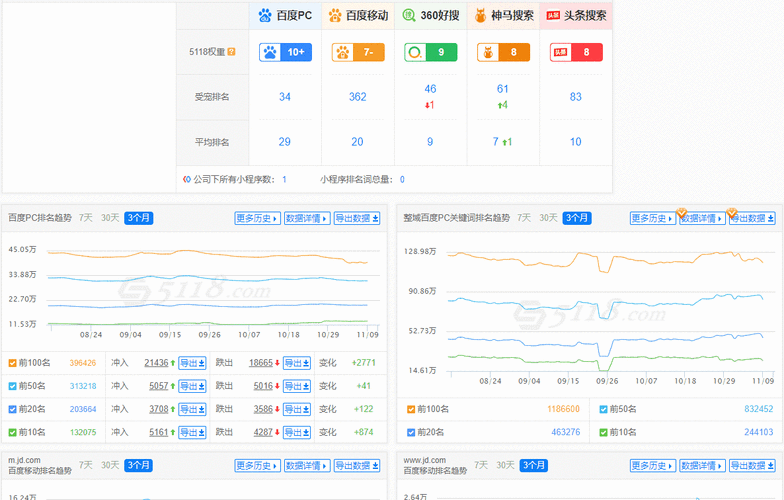Click the Baidu PC 10+ weight badge

point(285,52)
